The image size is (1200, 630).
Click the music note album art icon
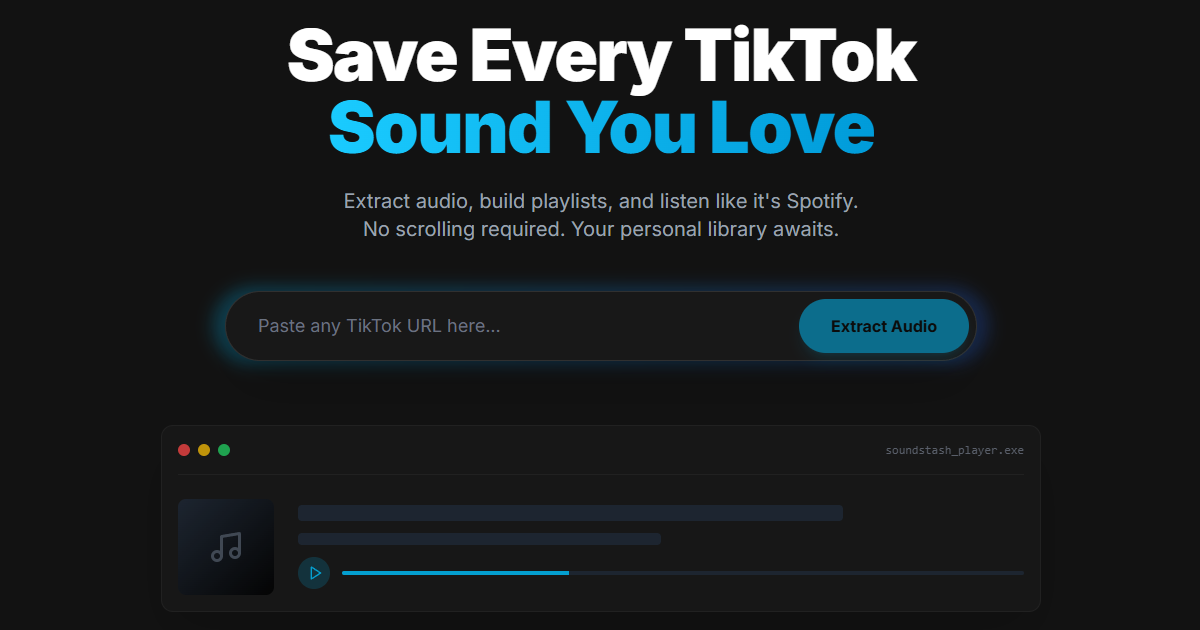pos(226,547)
